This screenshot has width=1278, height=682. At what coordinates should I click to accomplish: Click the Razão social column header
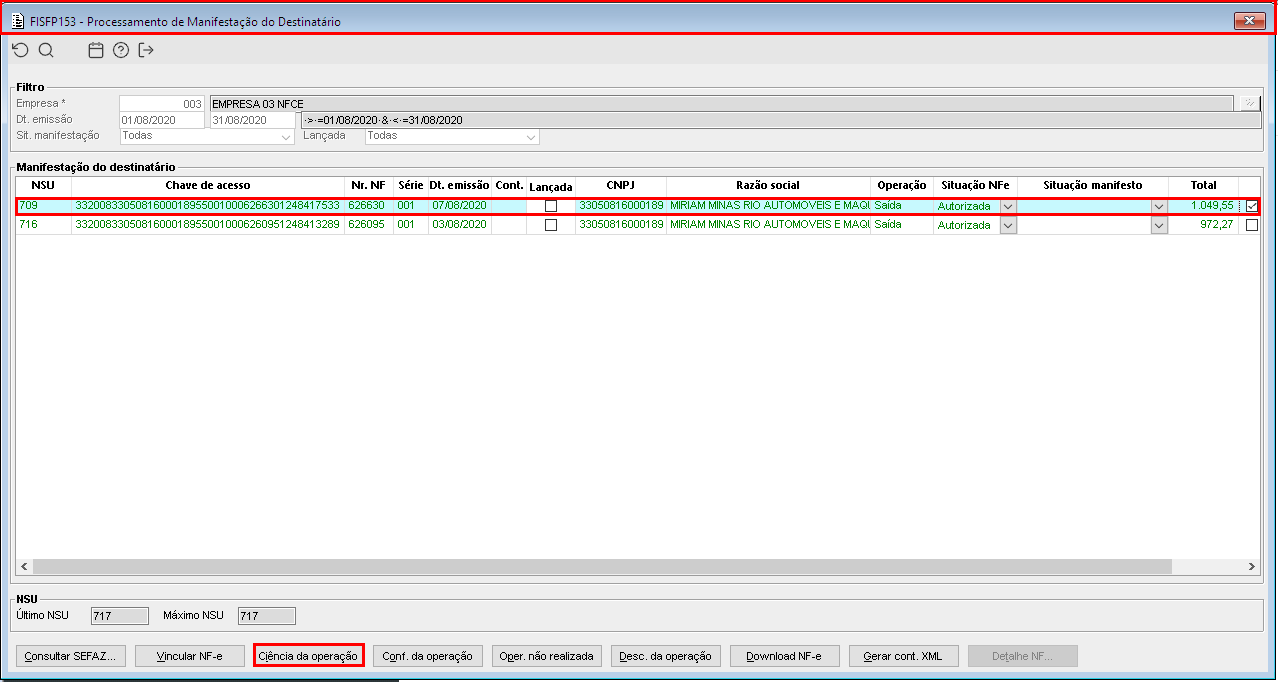[768, 186]
